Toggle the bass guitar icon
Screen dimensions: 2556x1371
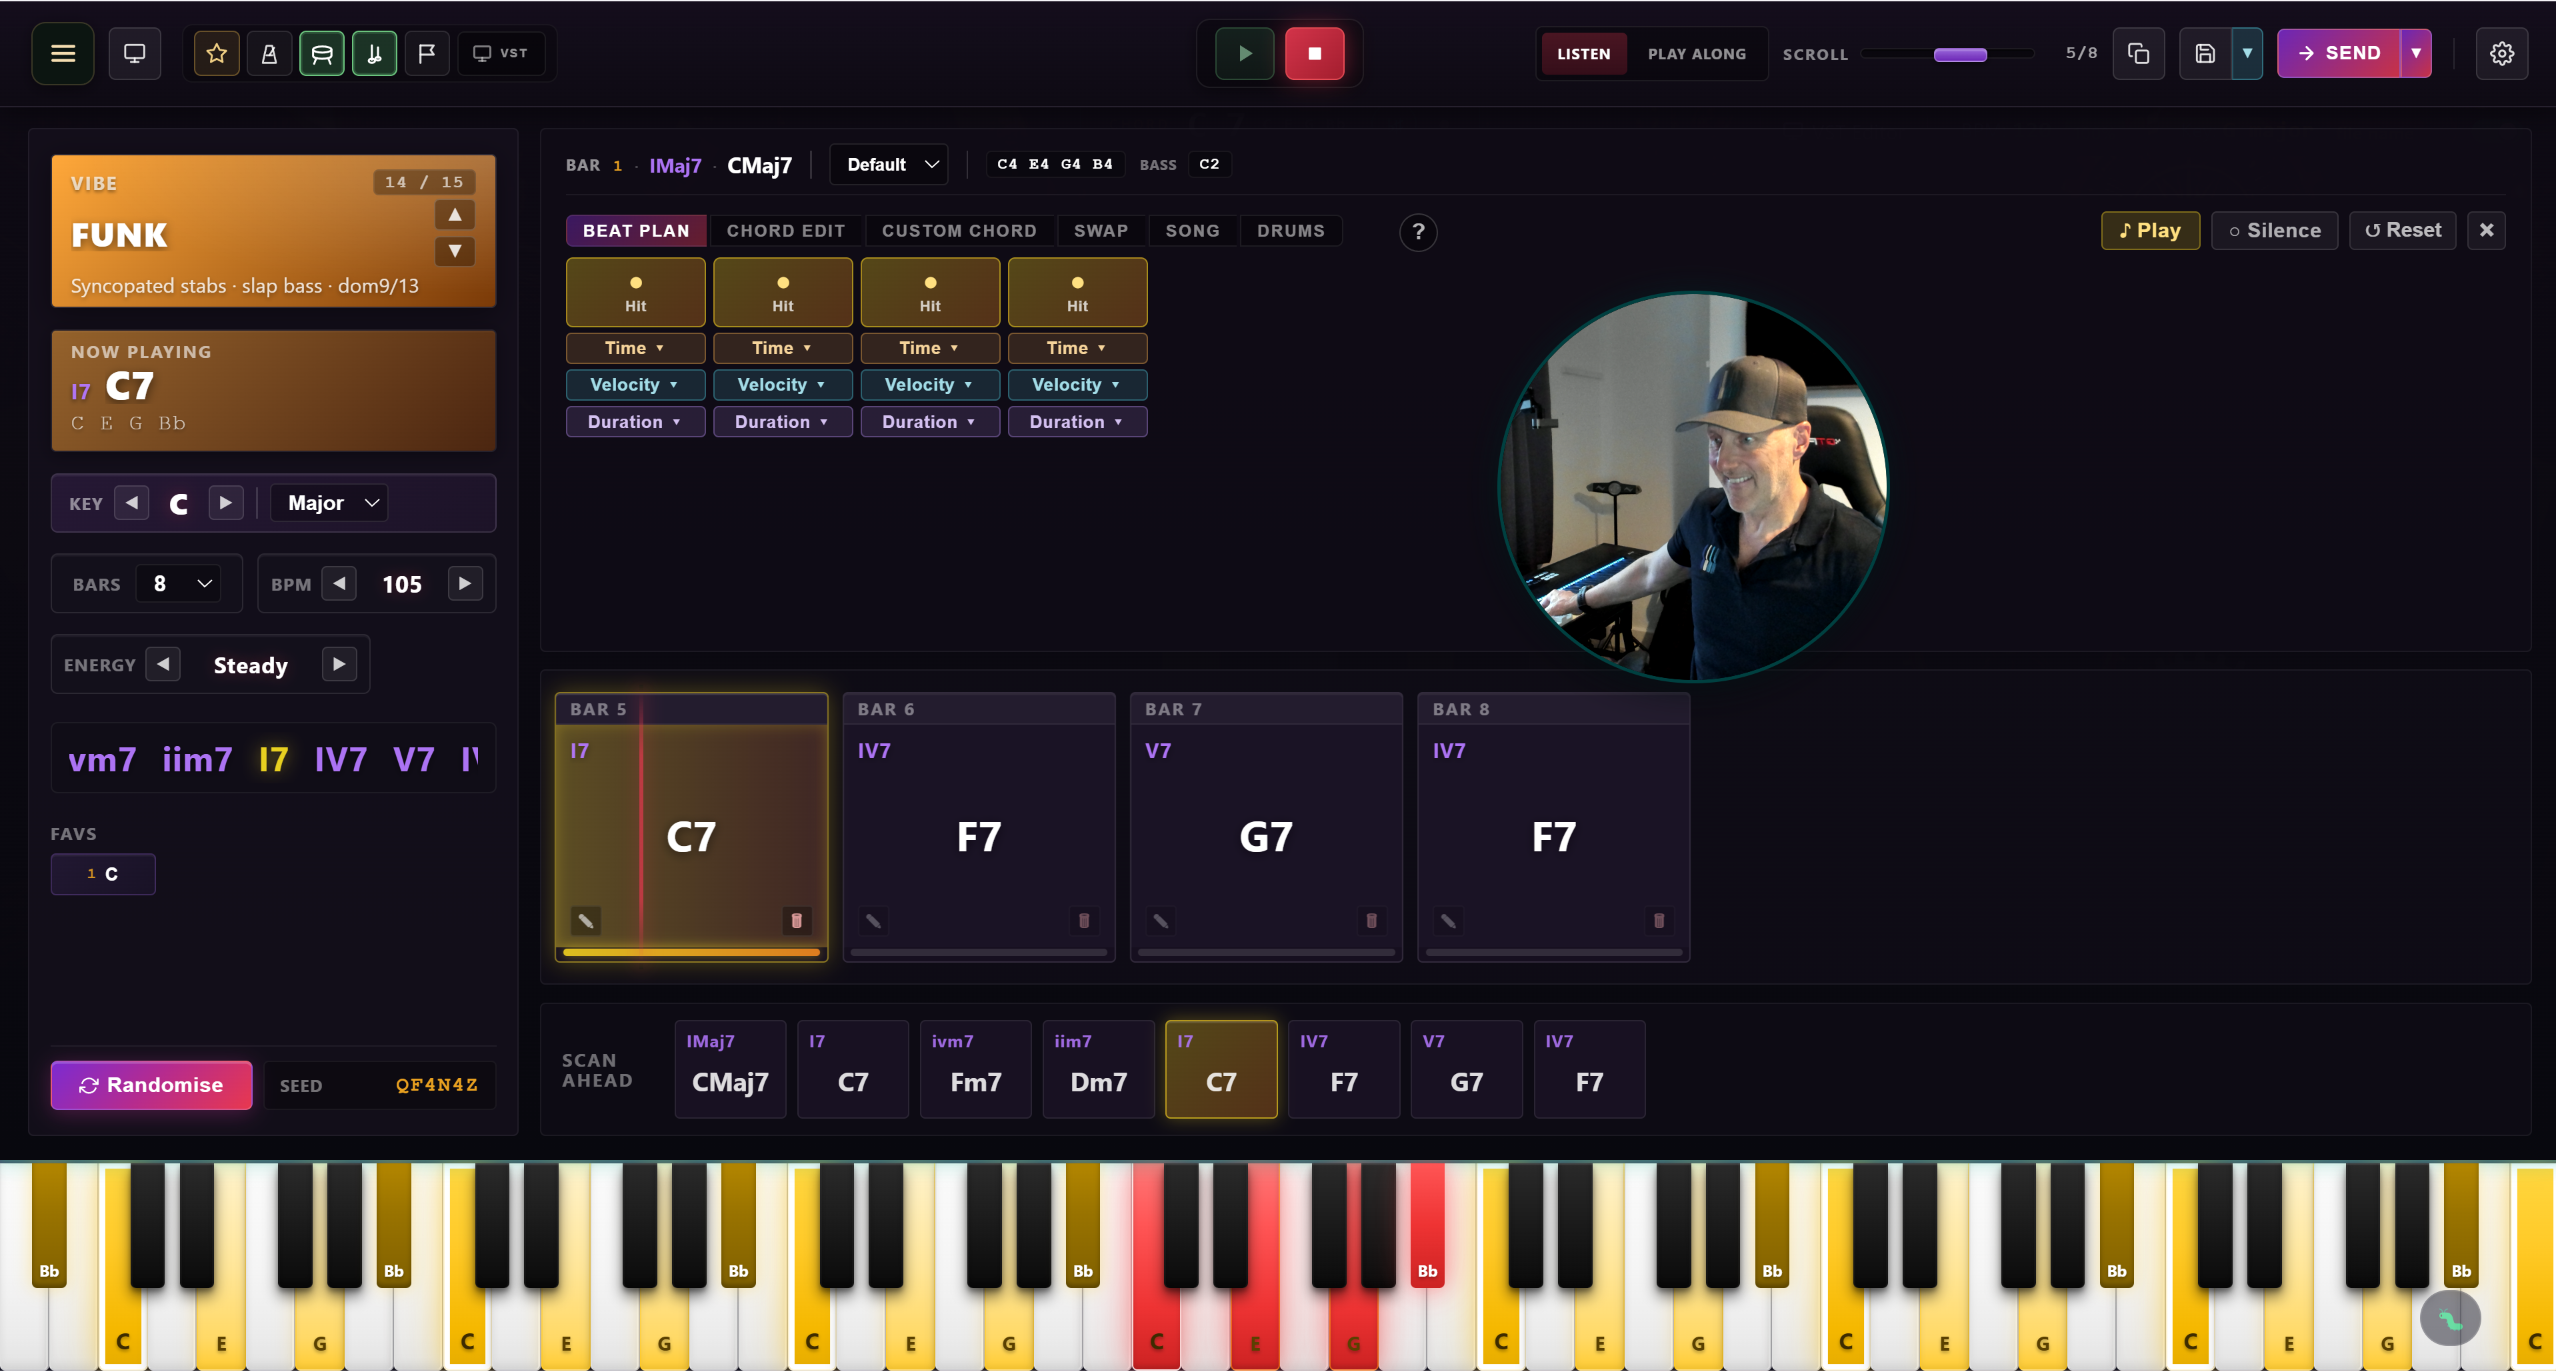pos(374,53)
